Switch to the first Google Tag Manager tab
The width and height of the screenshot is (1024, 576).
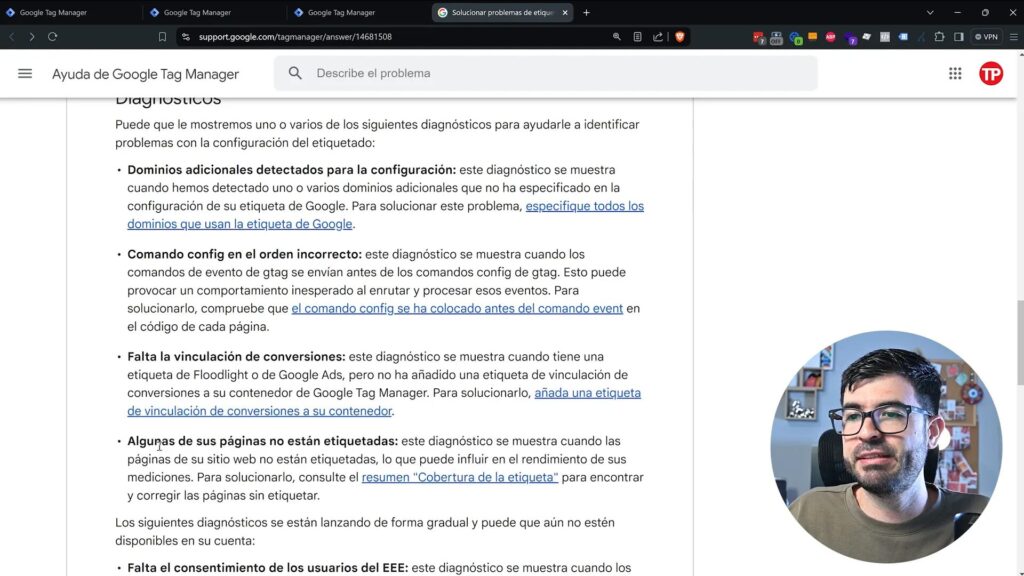71,12
